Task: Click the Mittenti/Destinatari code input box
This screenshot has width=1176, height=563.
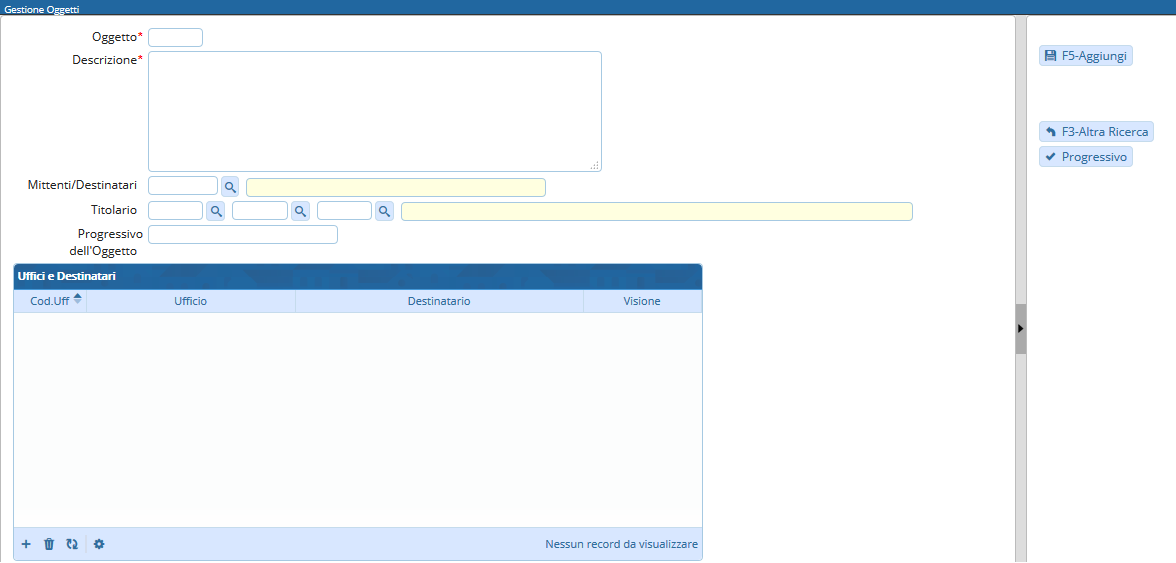Action: [x=182, y=186]
